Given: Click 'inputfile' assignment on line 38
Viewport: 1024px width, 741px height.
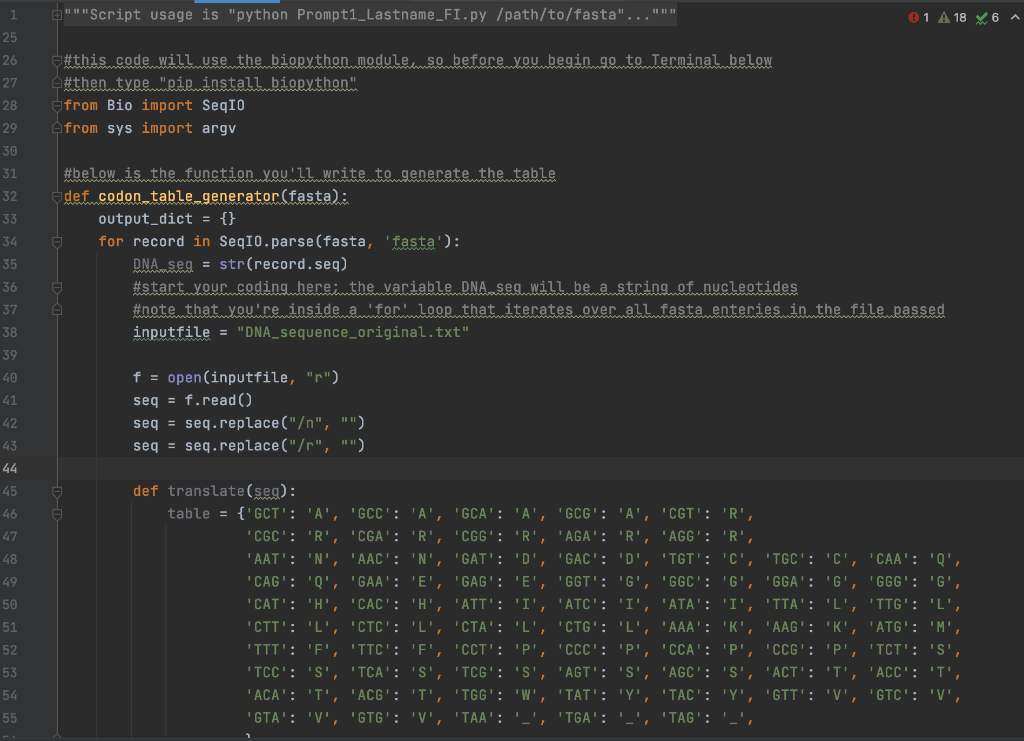Looking at the screenshot, I should click(x=172, y=333).
